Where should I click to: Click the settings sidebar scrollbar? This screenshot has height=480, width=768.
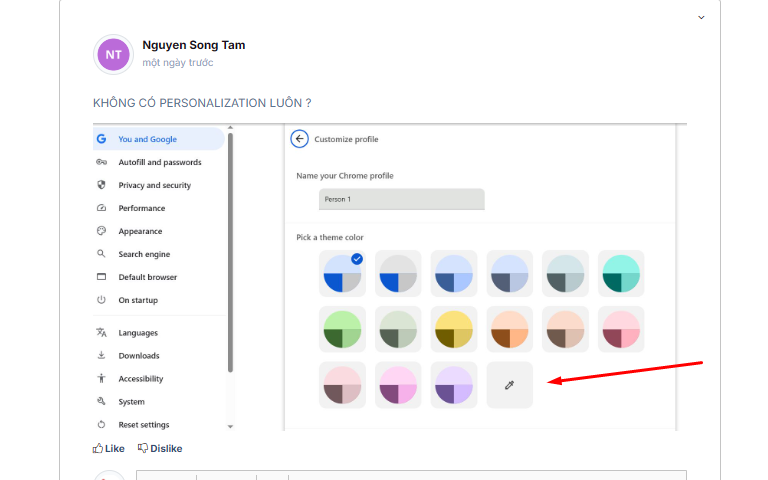pos(231,250)
